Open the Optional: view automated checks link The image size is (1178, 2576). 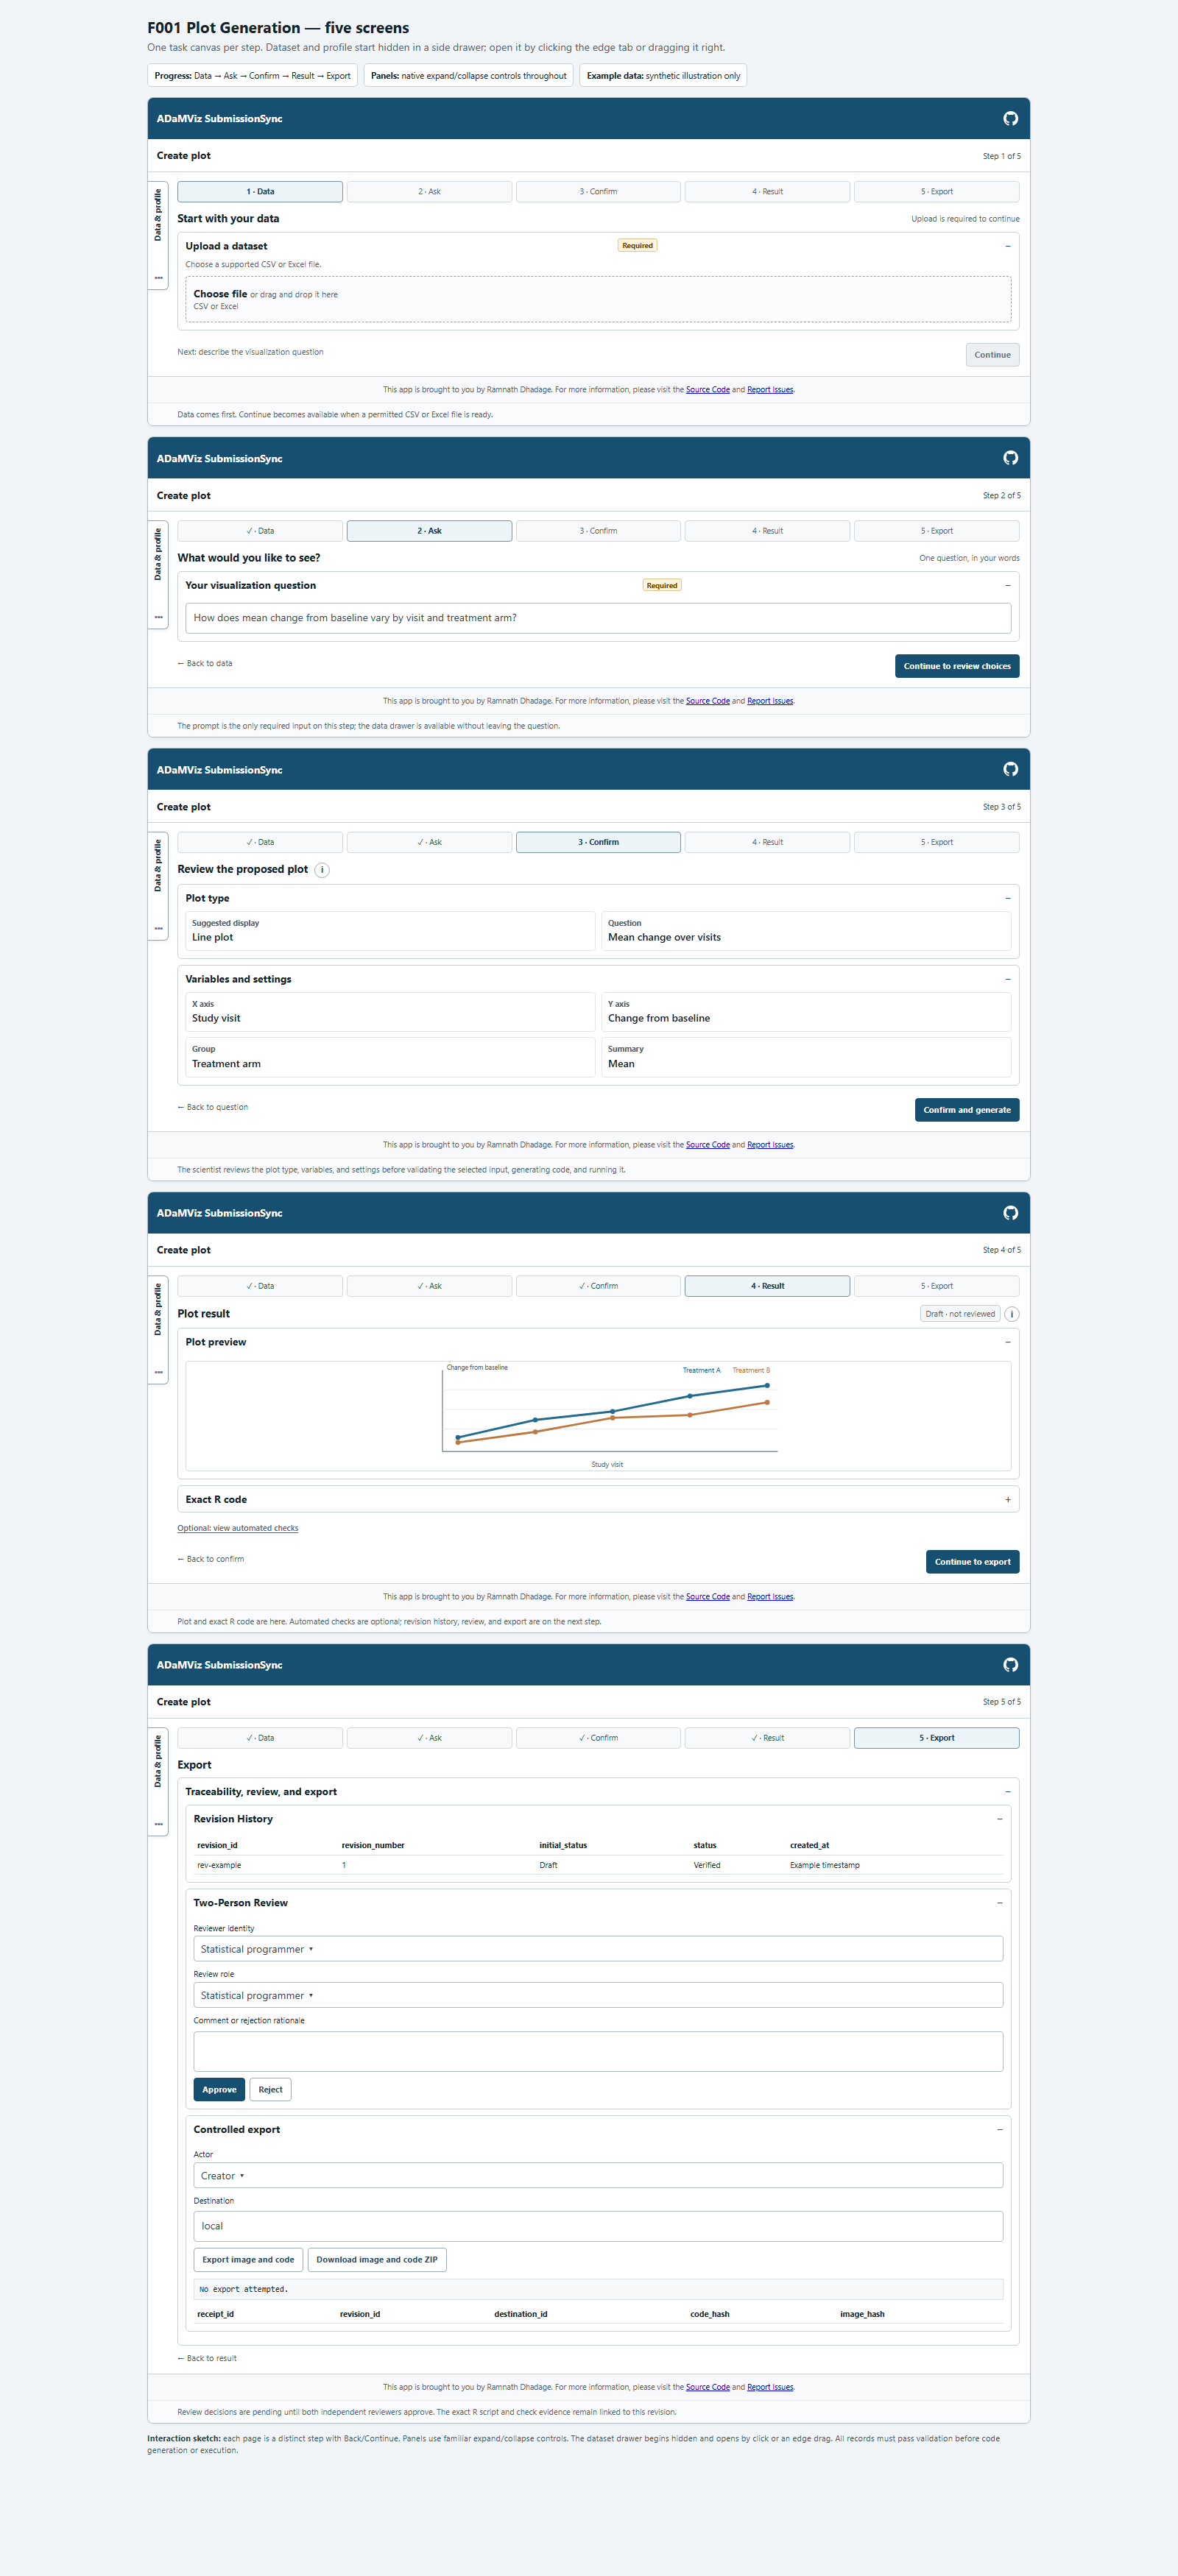point(238,1528)
